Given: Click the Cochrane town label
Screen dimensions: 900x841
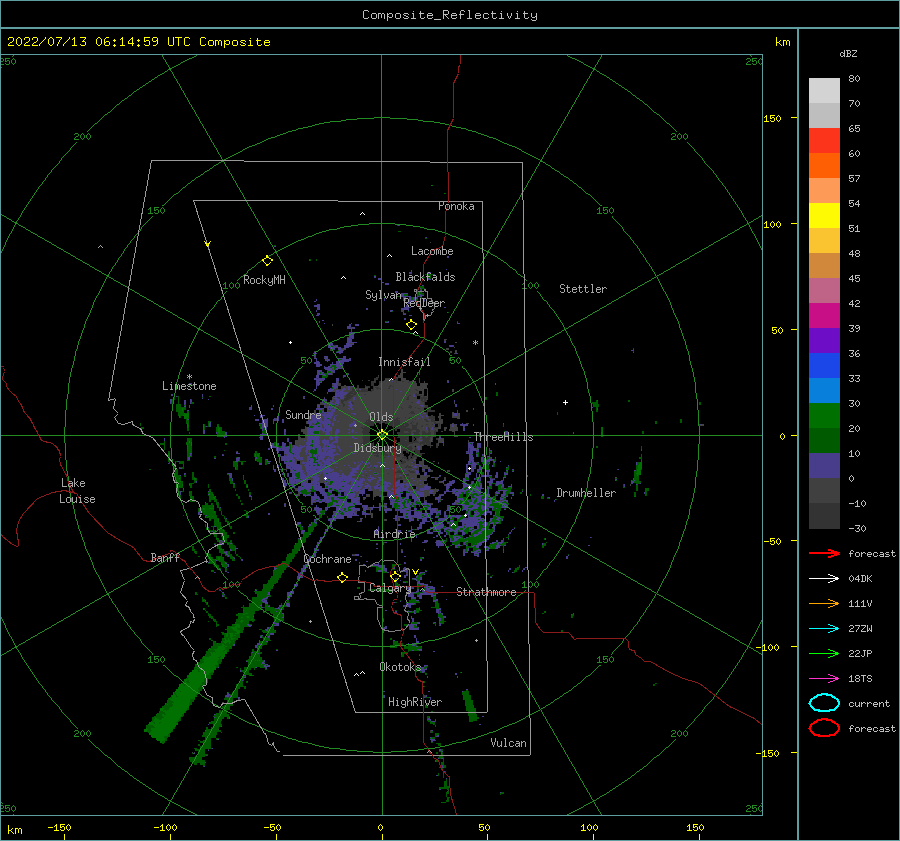Looking at the screenshot, I should coord(327,559).
